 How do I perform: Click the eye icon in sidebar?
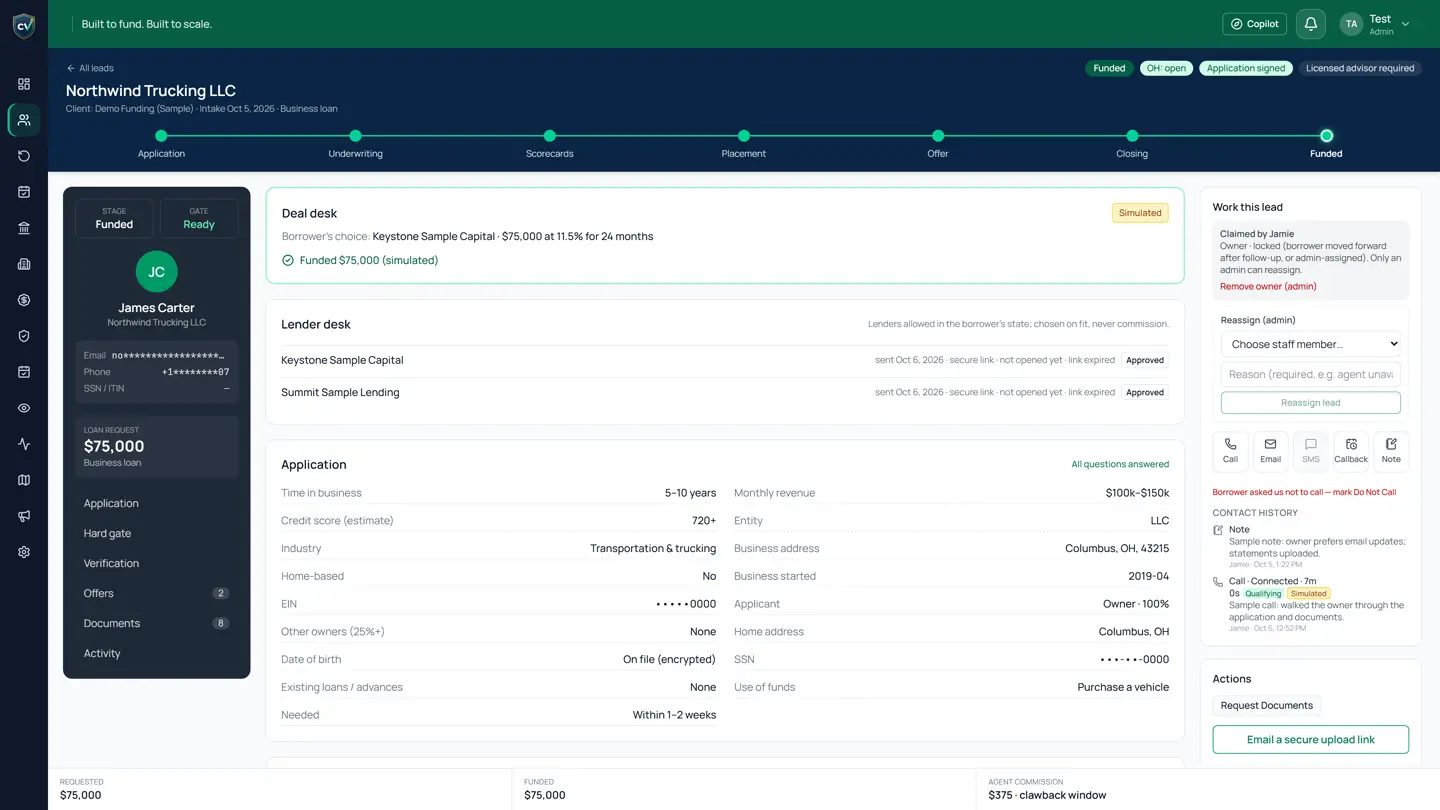[24, 408]
